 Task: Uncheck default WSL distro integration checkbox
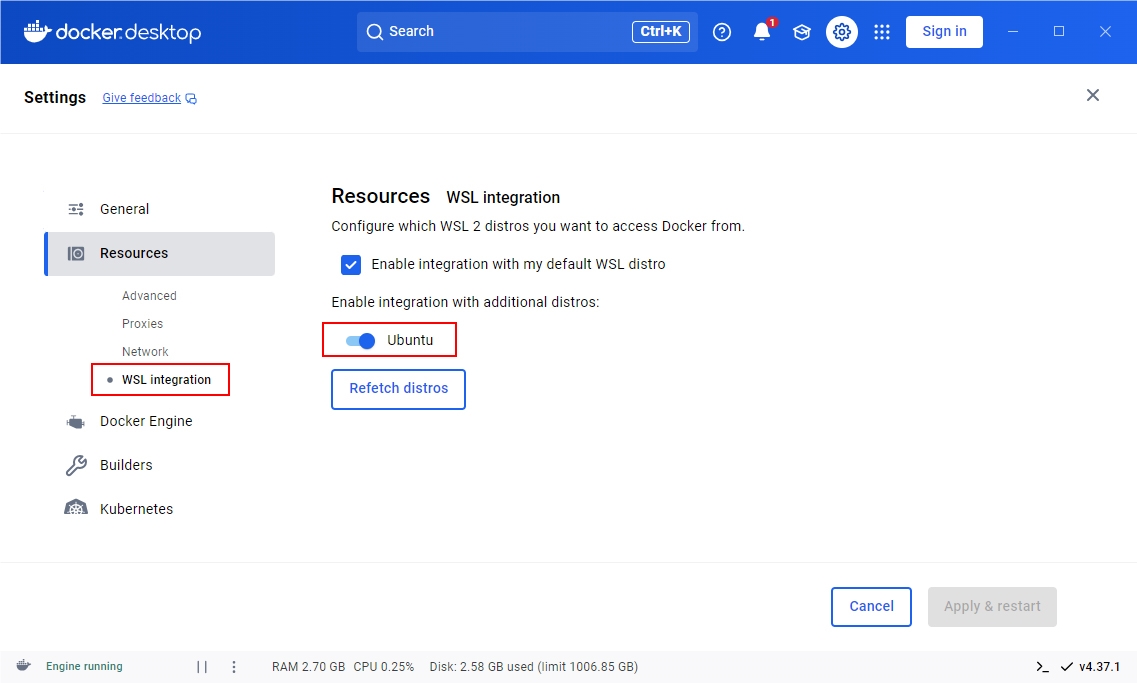(x=351, y=265)
